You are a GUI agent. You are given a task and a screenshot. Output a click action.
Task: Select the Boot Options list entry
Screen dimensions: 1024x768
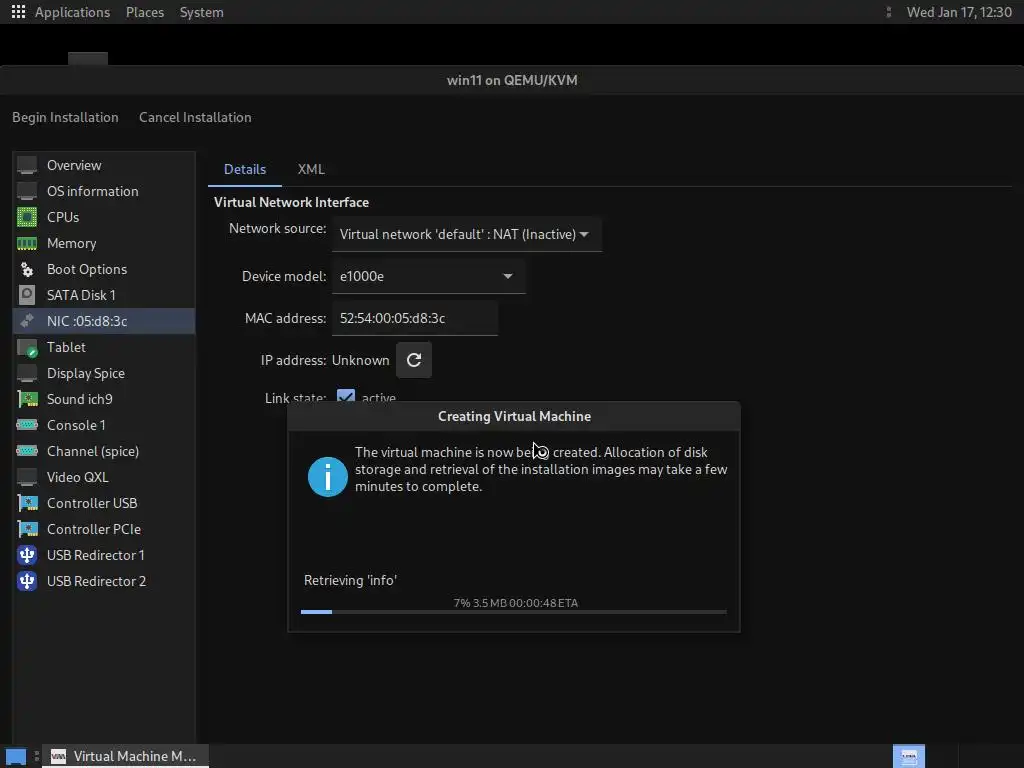click(104, 269)
